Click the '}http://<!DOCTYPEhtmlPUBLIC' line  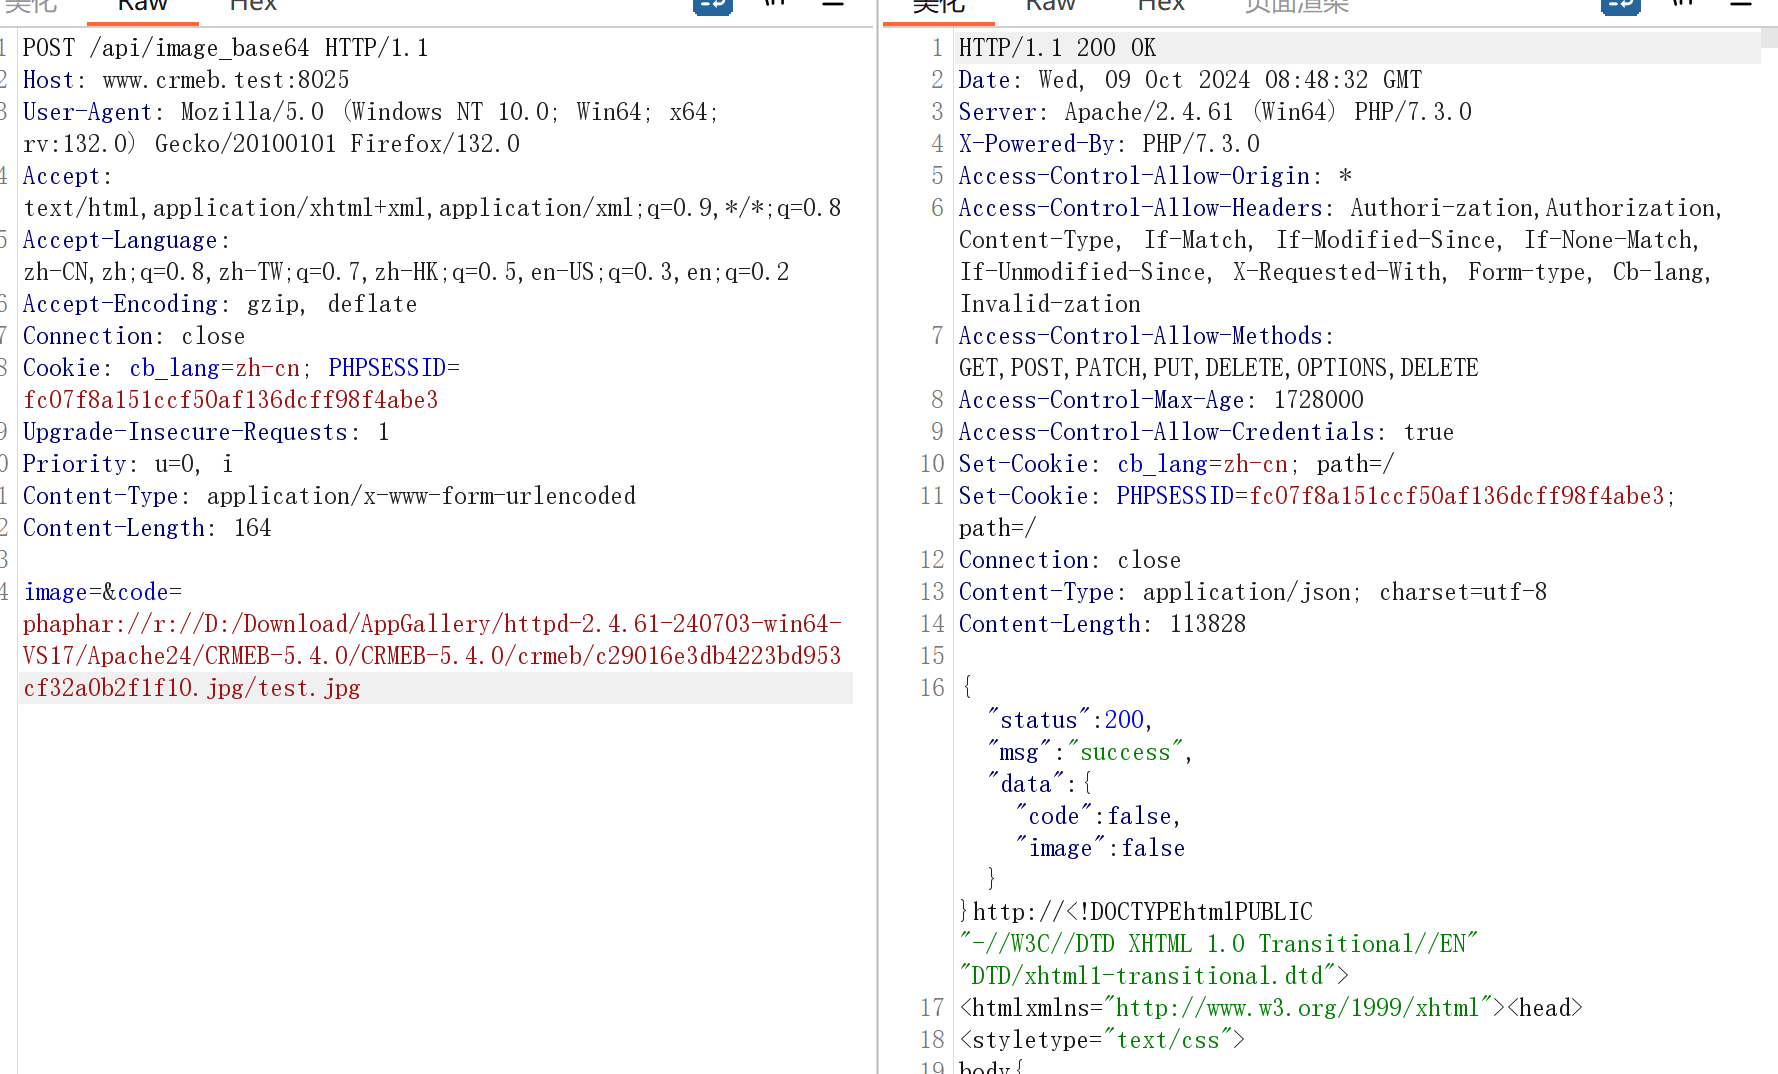(x=1136, y=912)
